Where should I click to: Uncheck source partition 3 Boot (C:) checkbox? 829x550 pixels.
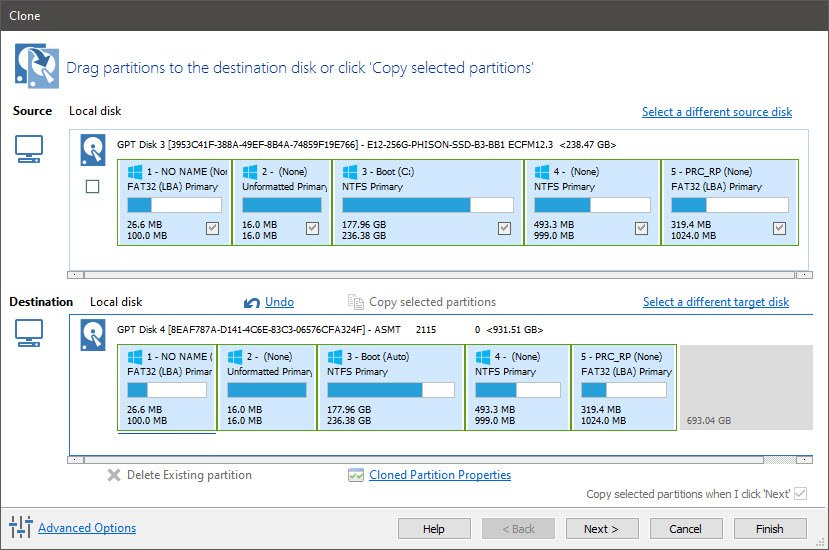tap(504, 228)
